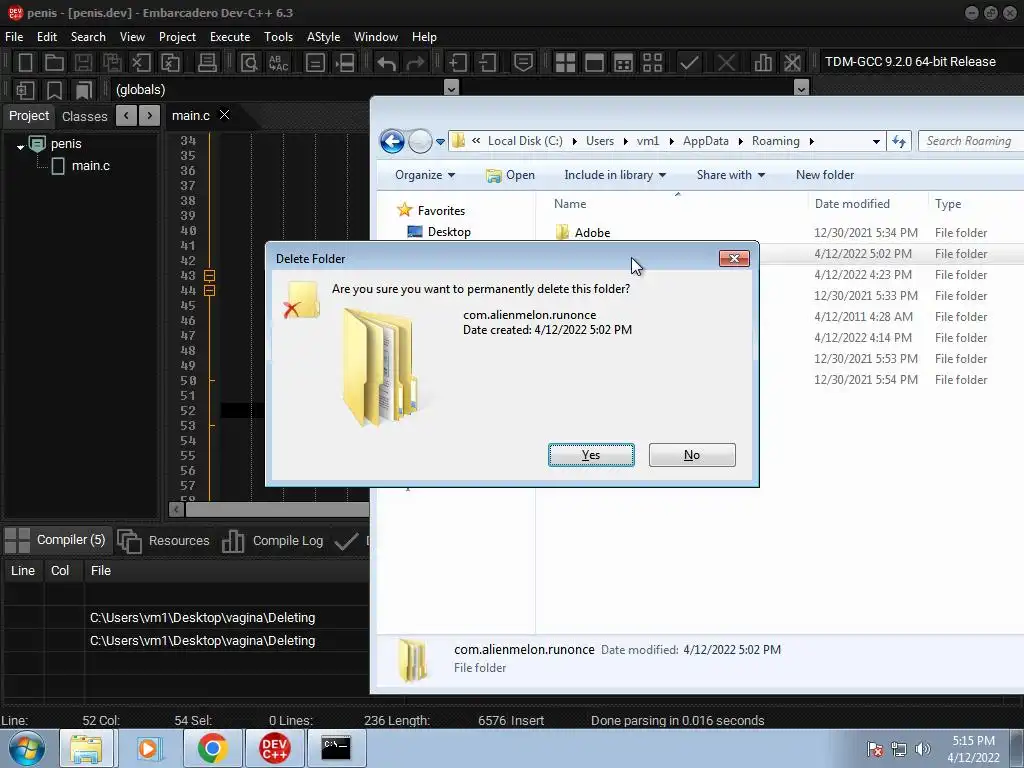Toggle the code fold marker at line 43
Screen dimensions: 1024x768
[x=210, y=276]
